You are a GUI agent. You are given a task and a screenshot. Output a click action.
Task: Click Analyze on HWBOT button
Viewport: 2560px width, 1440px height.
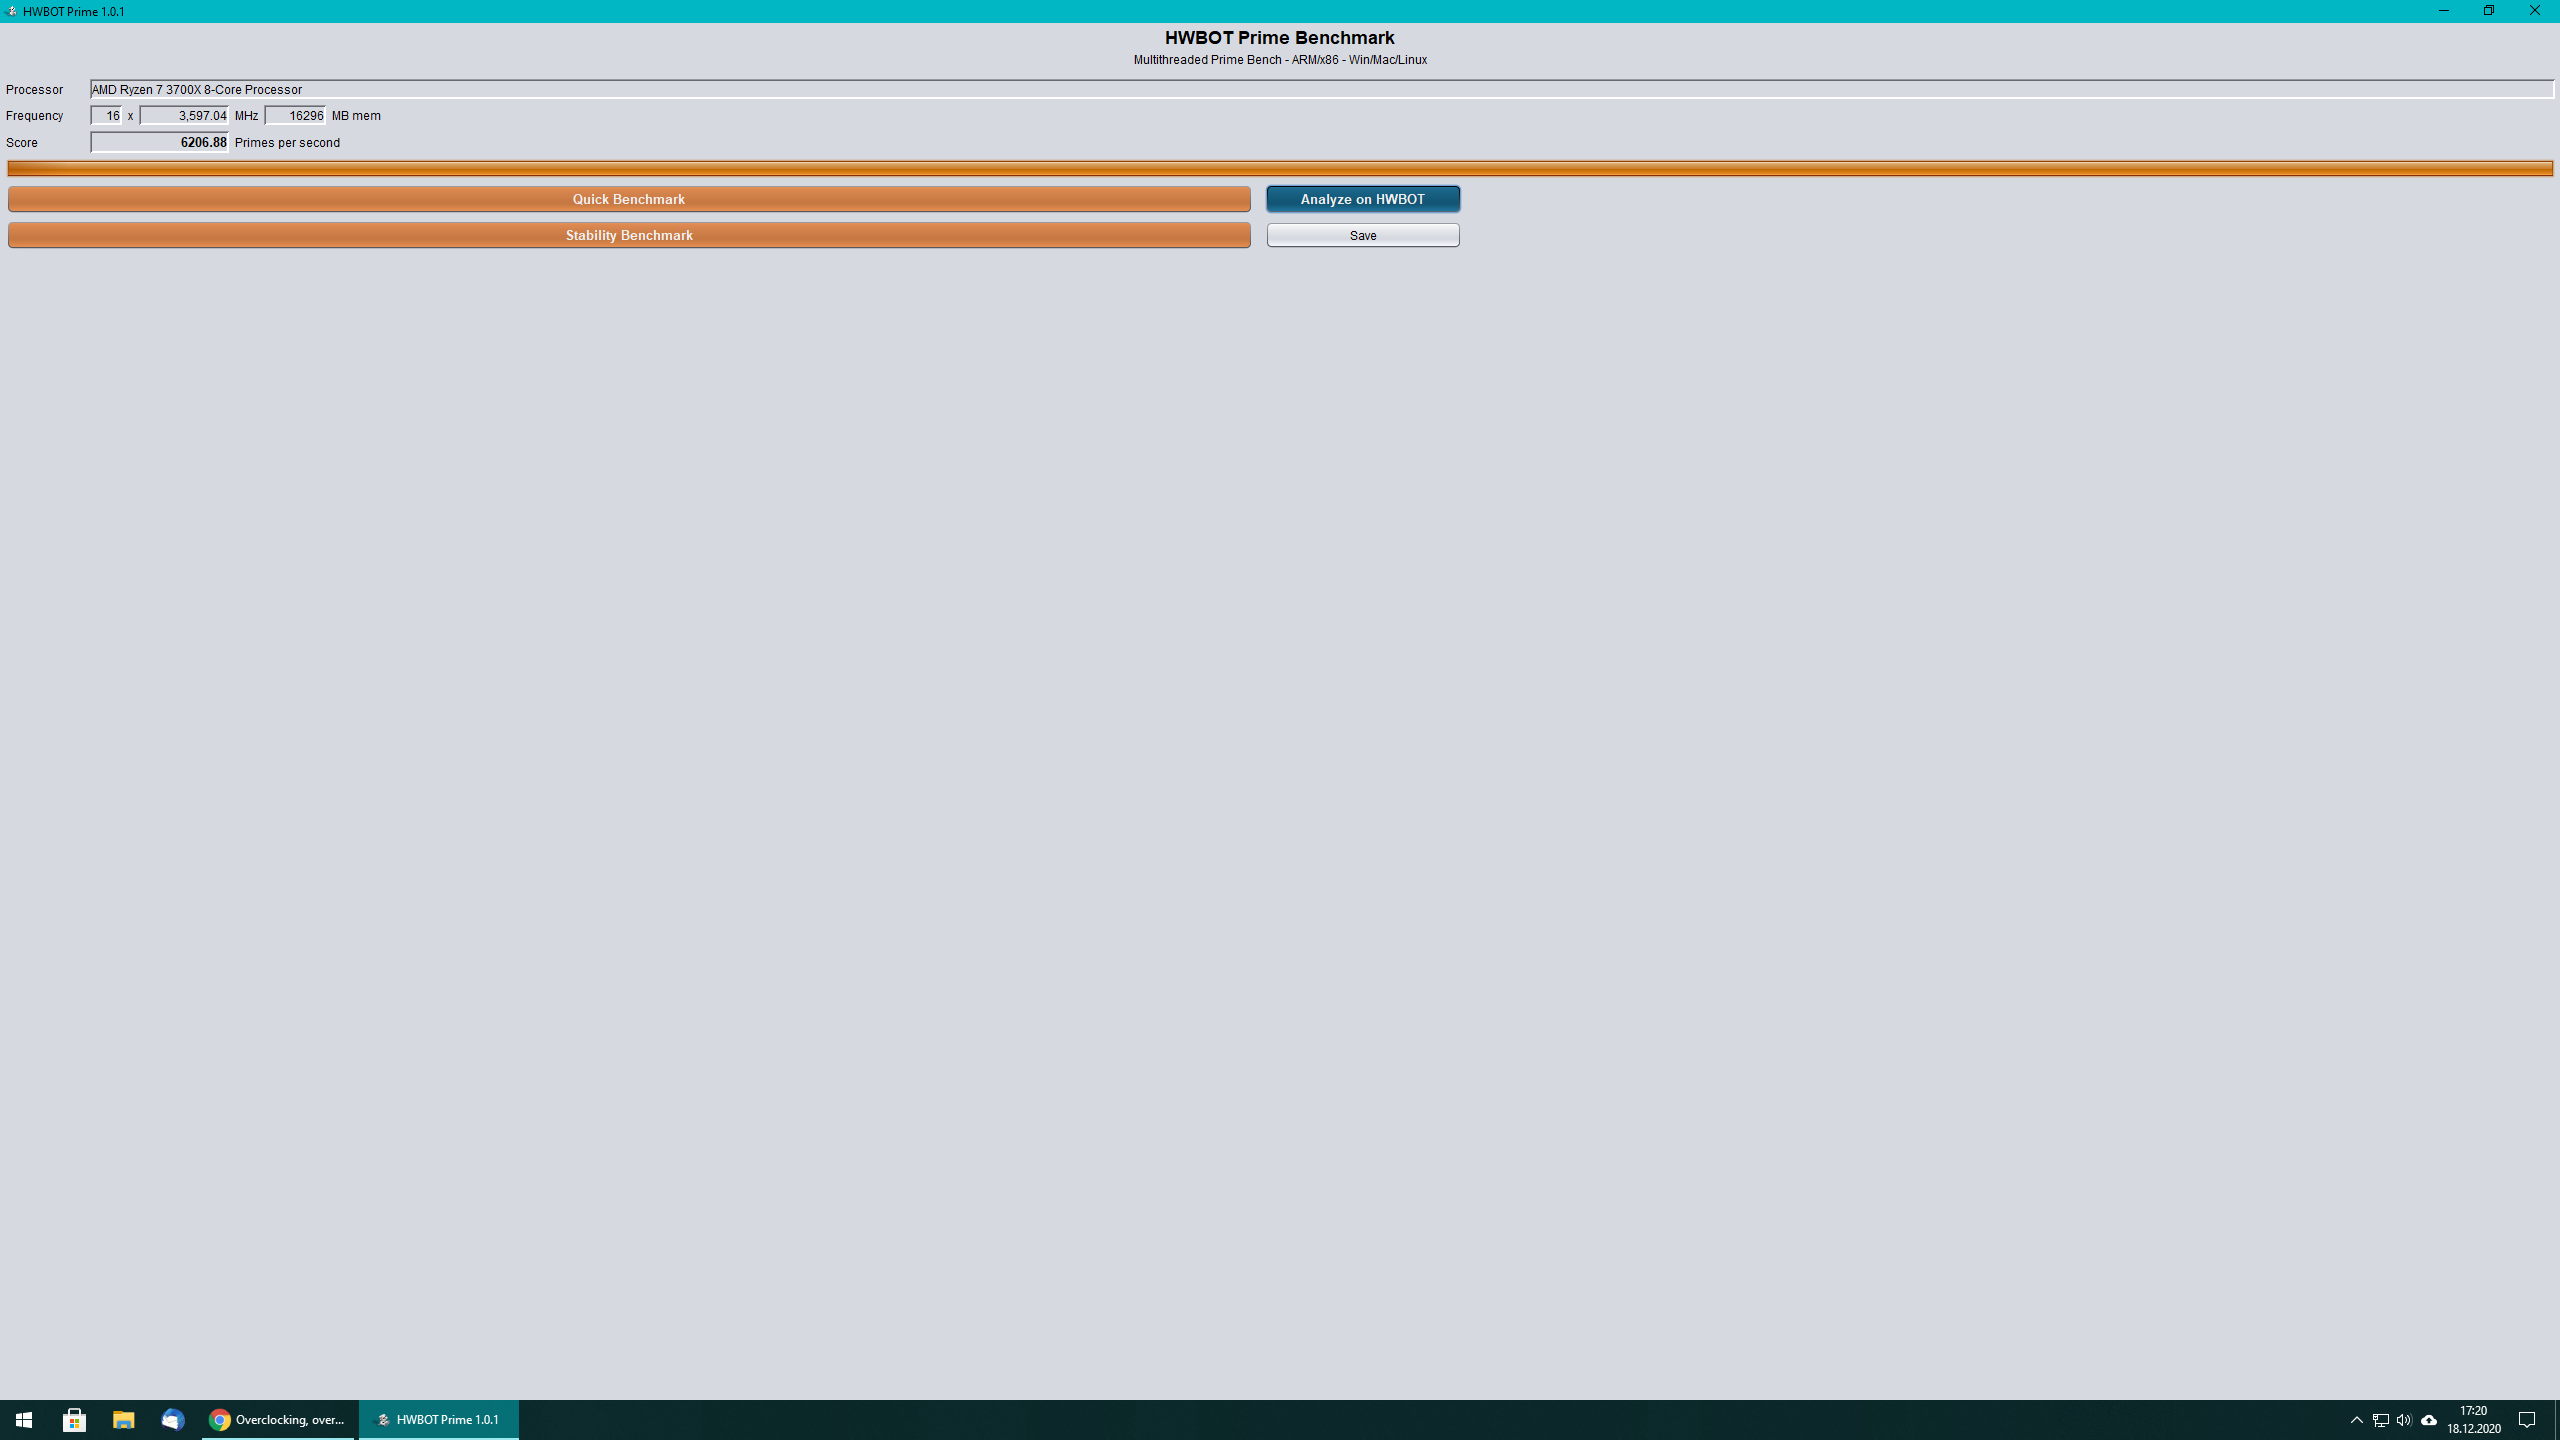click(x=1363, y=199)
